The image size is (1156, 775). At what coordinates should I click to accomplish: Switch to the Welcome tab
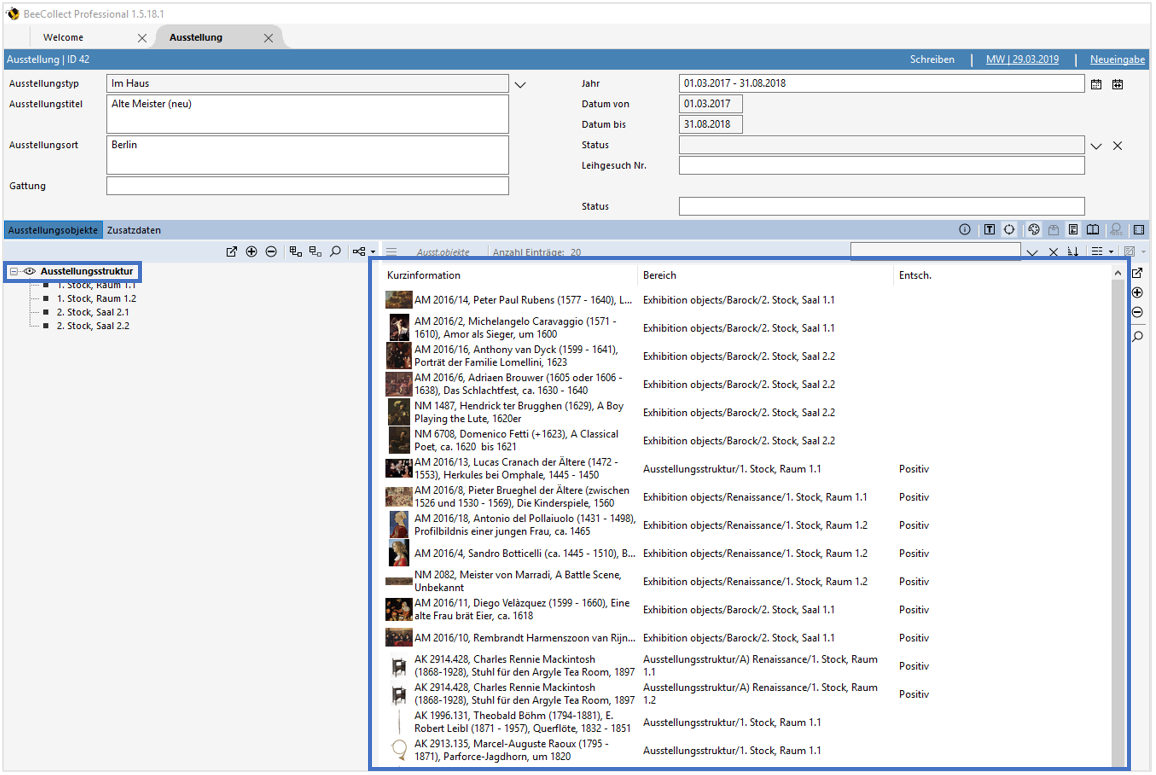tap(64, 38)
